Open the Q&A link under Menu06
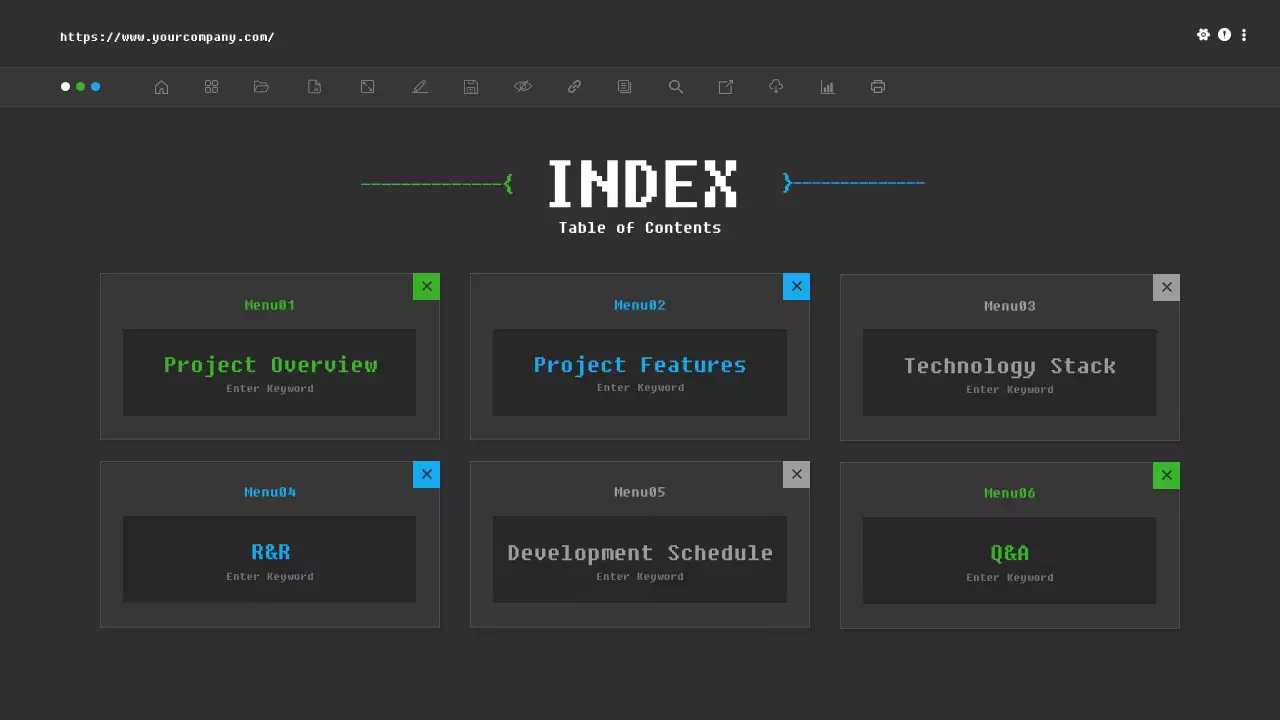The width and height of the screenshot is (1280, 720). pyautogui.click(x=1010, y=552)
